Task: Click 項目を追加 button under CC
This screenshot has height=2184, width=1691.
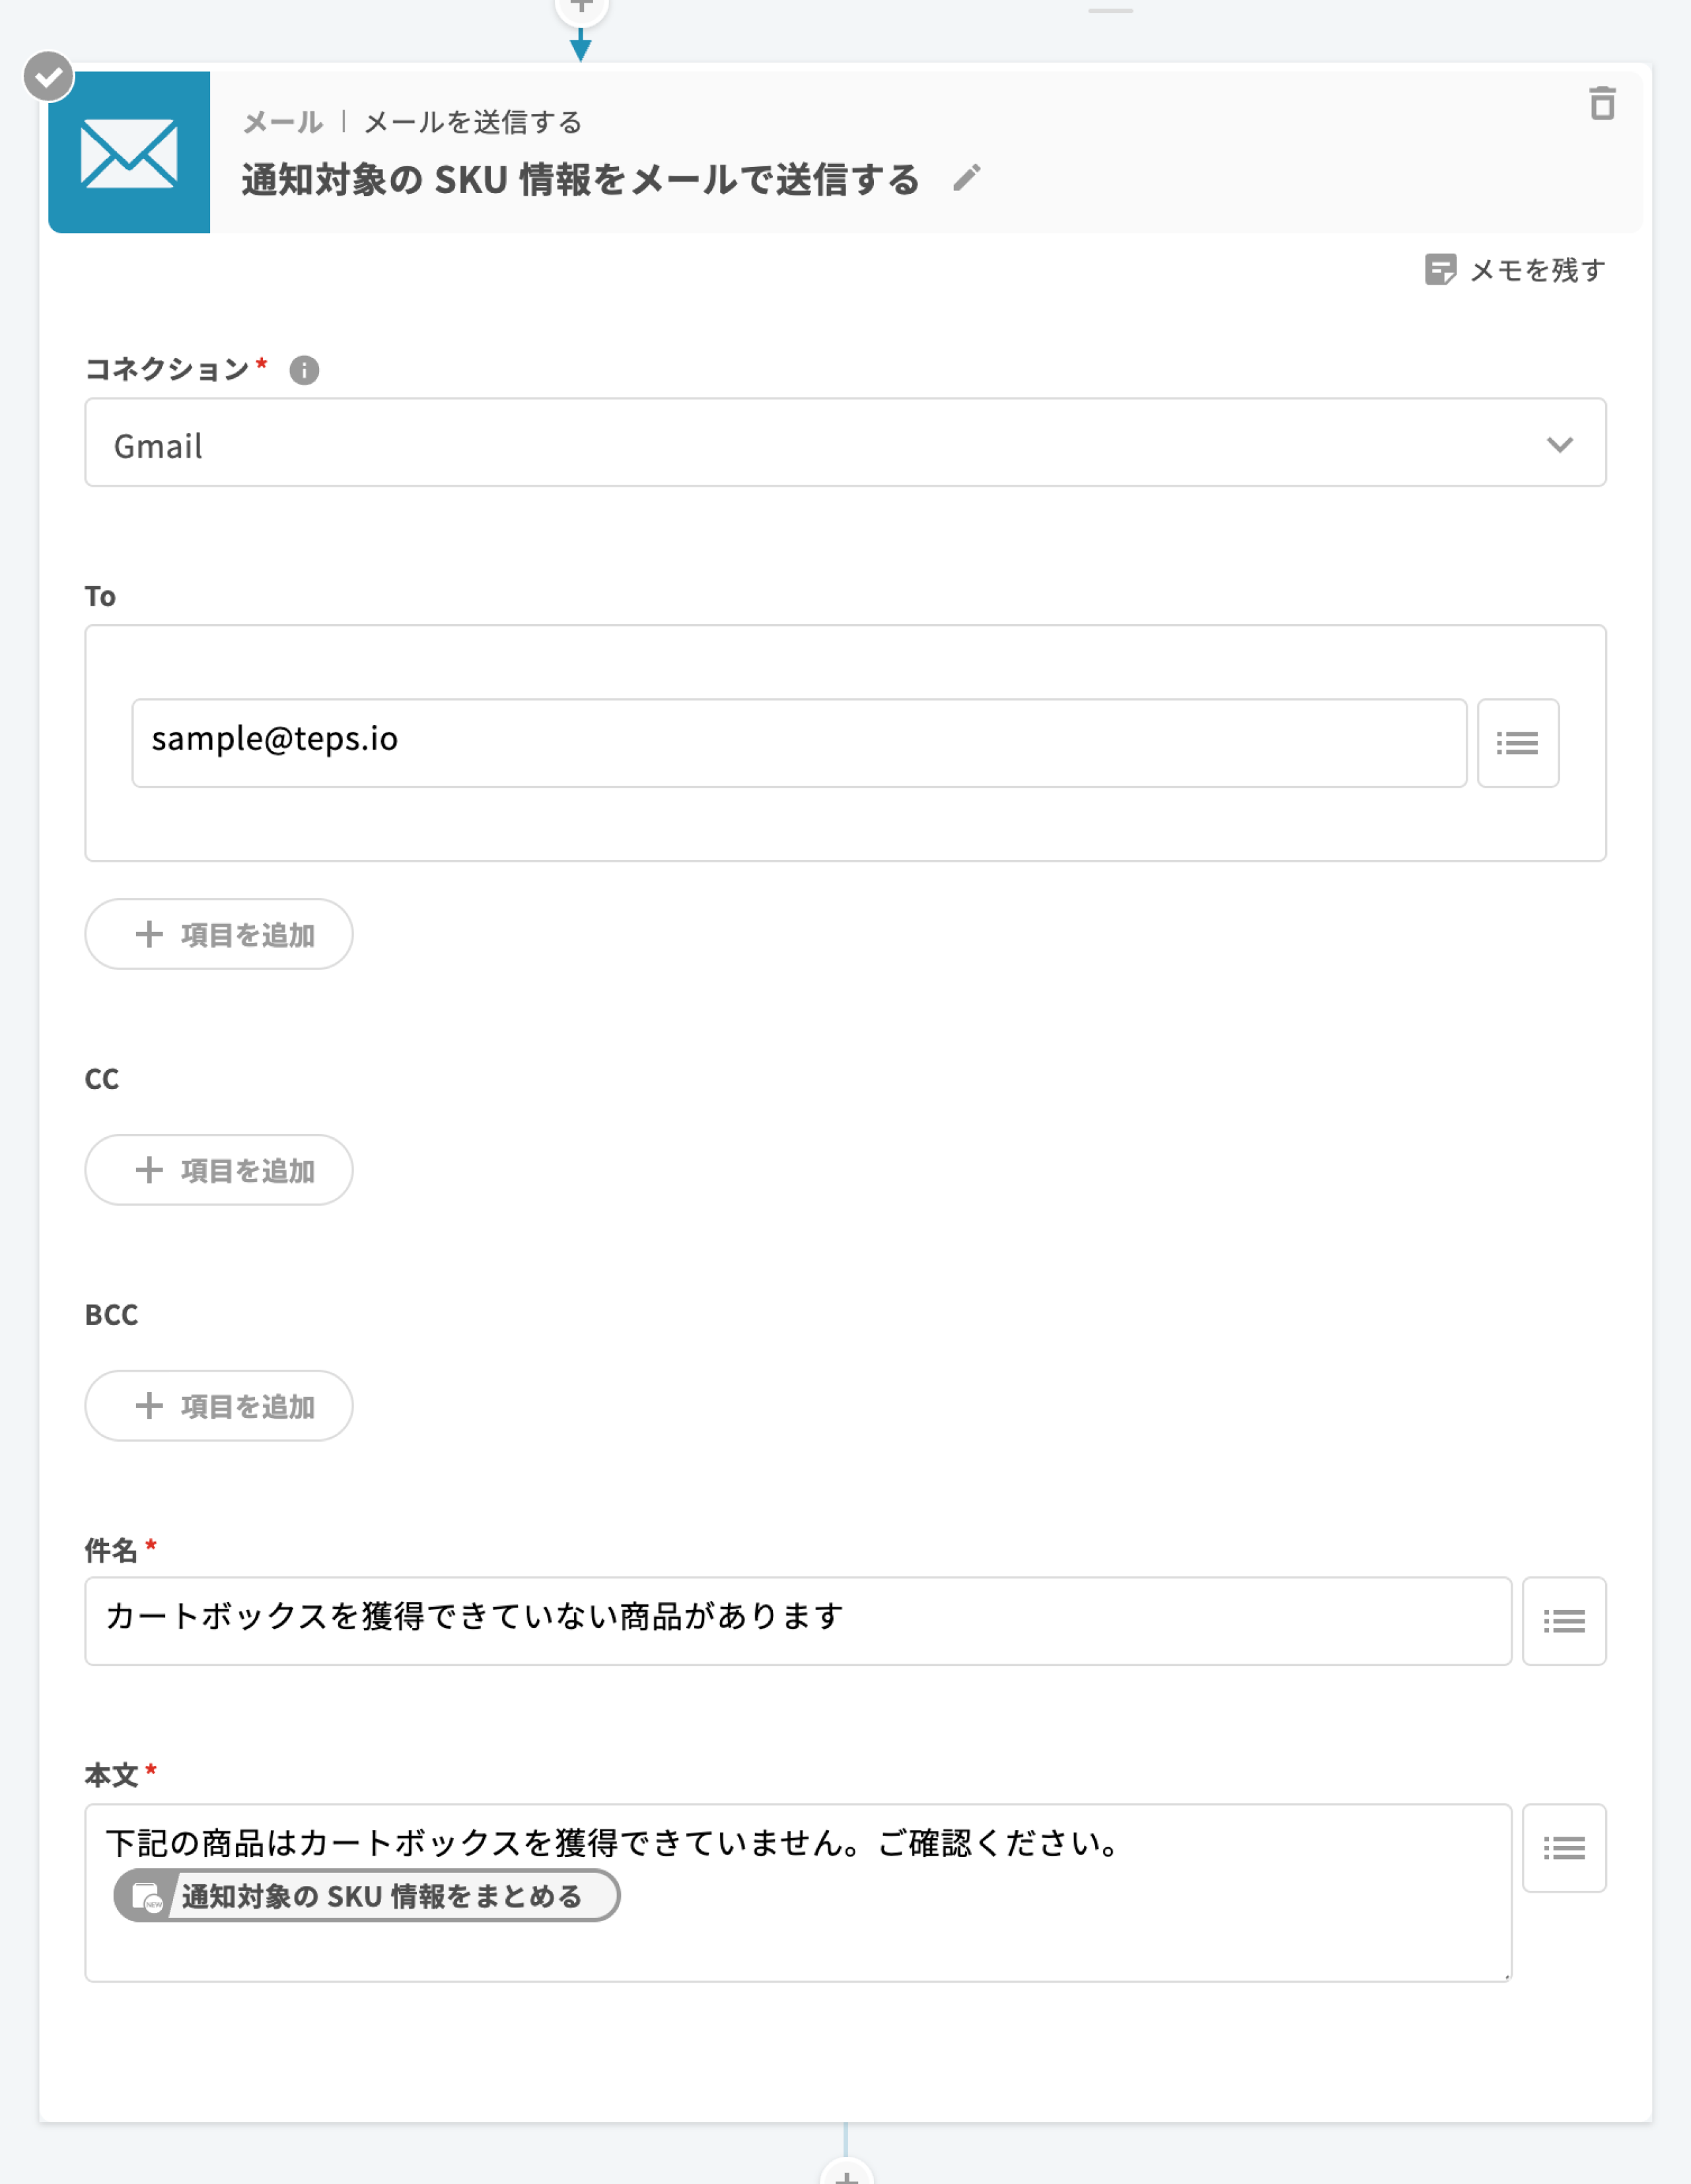Action: (219, 1170)
